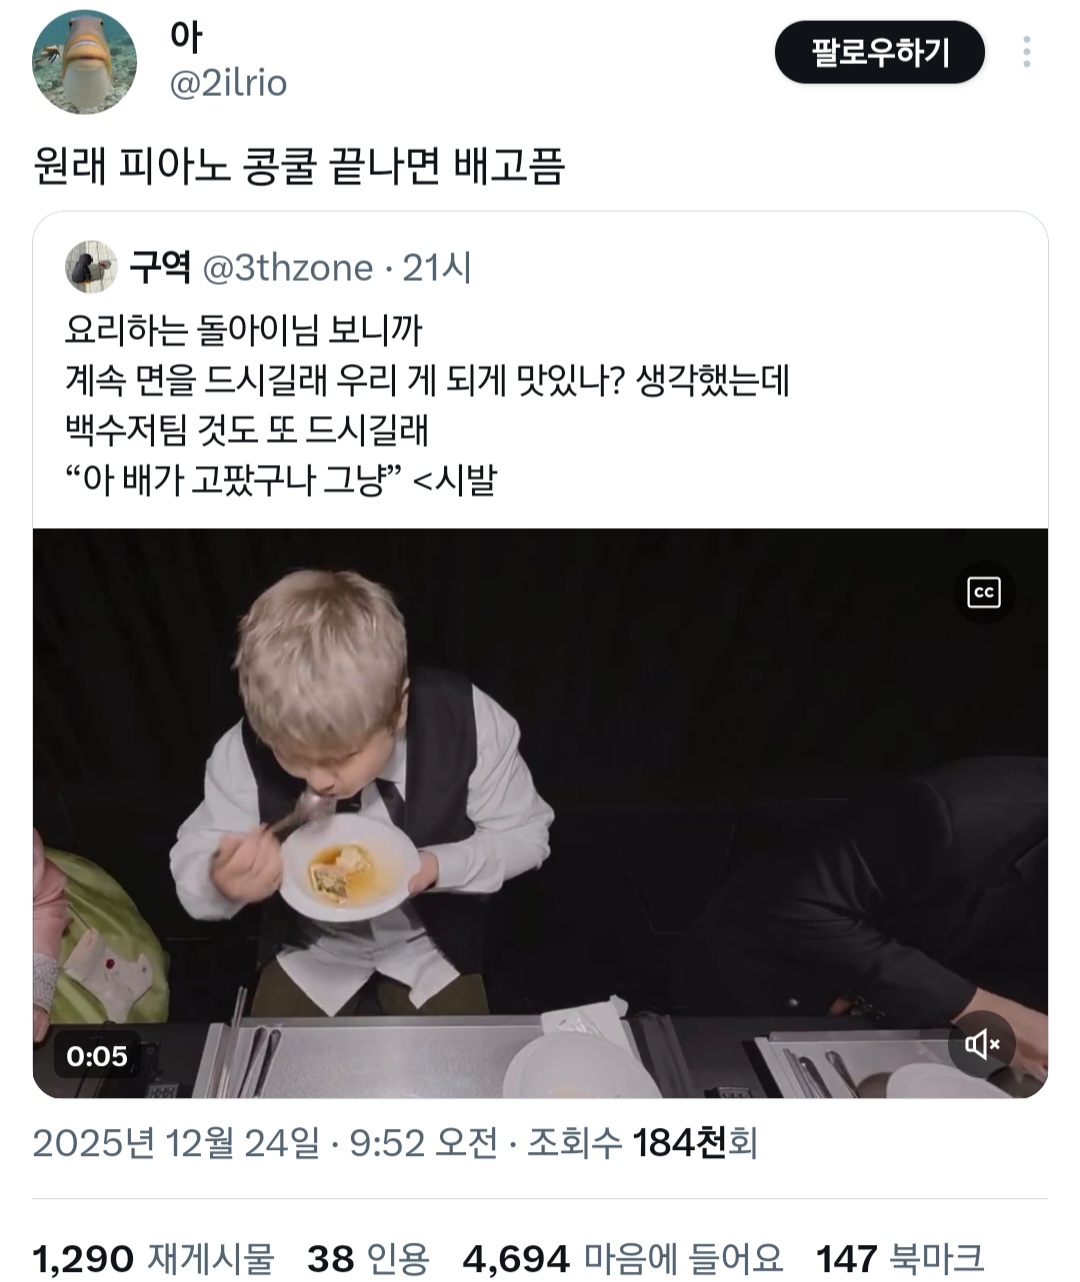Open display name 구역 in quoted tweet
The height and width of the screenshot is (1282, 1080).
[x=160, y=267]
